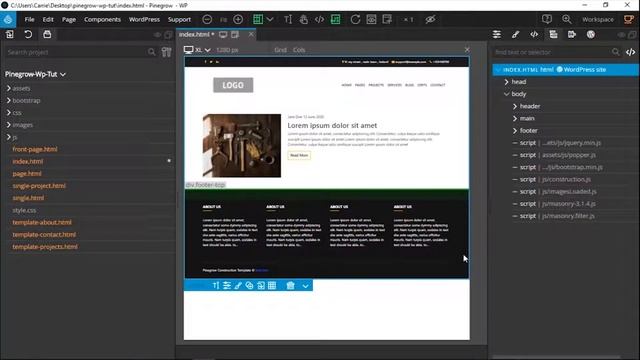This screenshot has height=360, width=640.
Task: Open the Support menu
Action: coord(179,19)
